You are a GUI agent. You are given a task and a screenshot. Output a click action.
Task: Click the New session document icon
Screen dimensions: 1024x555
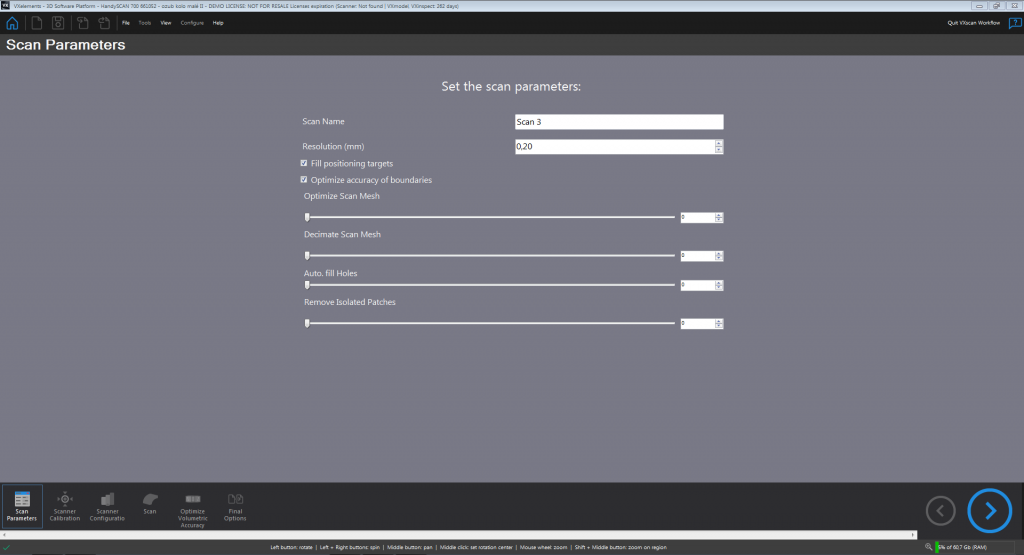[36, 22]
